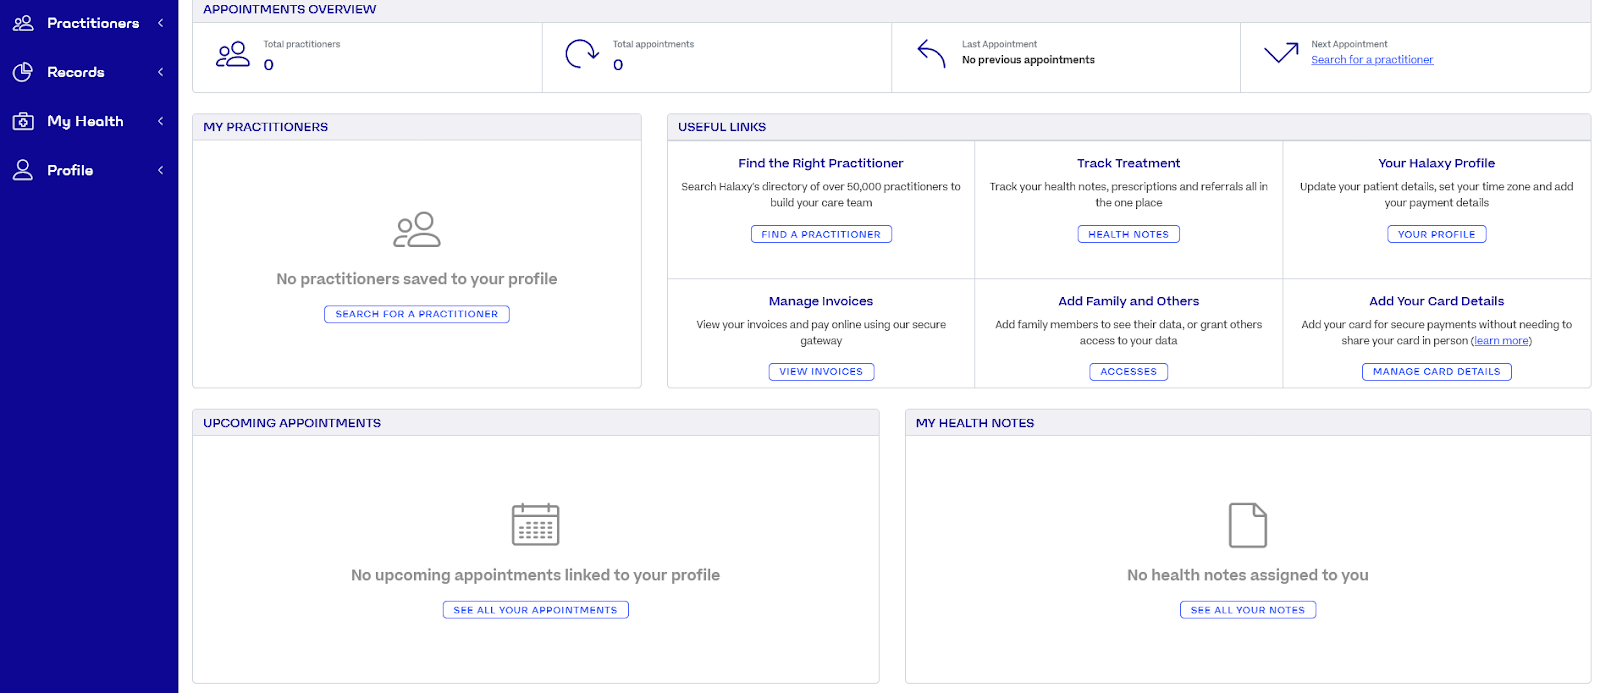Click the Records pie chart icon
The image size is (1600, 693).
pos(23,72)
